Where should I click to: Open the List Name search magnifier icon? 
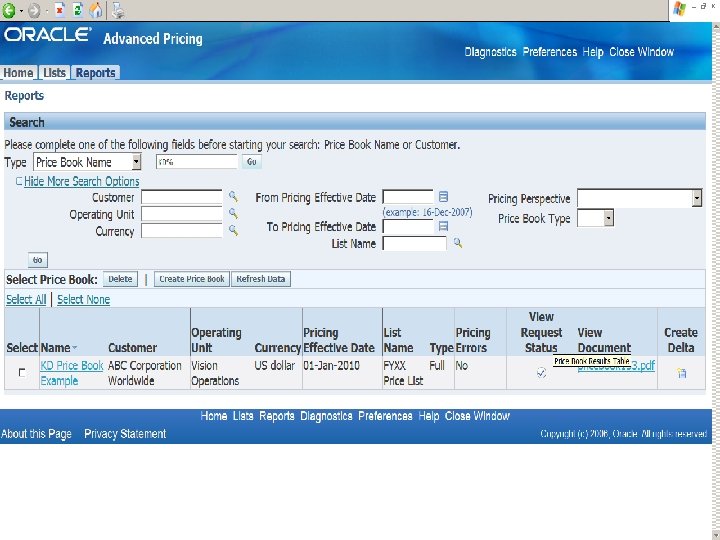click(457, 243)
